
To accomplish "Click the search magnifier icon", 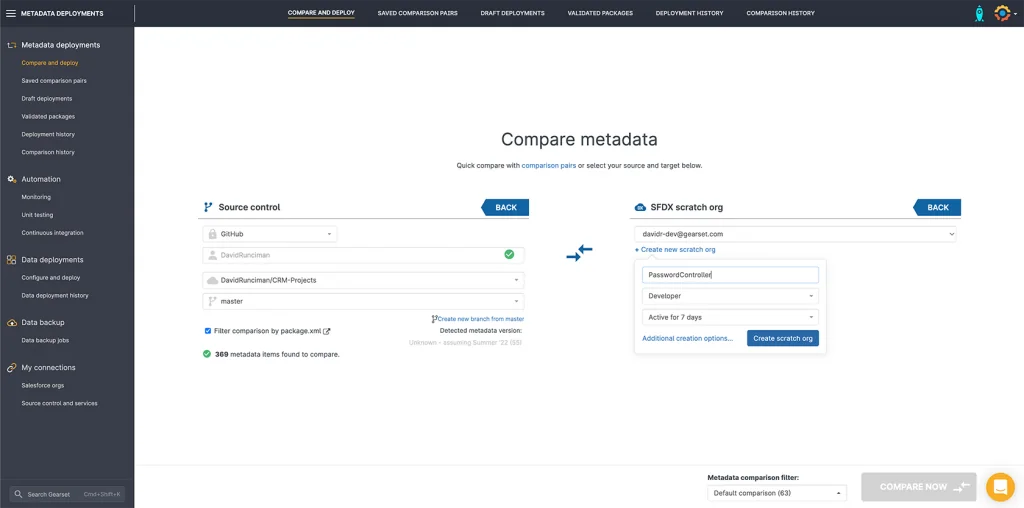I will click(x=18, y=494).
